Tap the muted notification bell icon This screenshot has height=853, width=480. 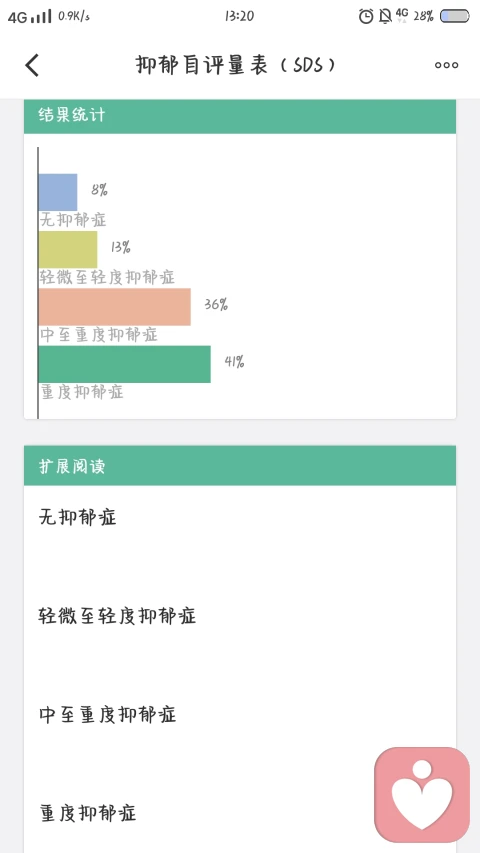click(385, 16)
